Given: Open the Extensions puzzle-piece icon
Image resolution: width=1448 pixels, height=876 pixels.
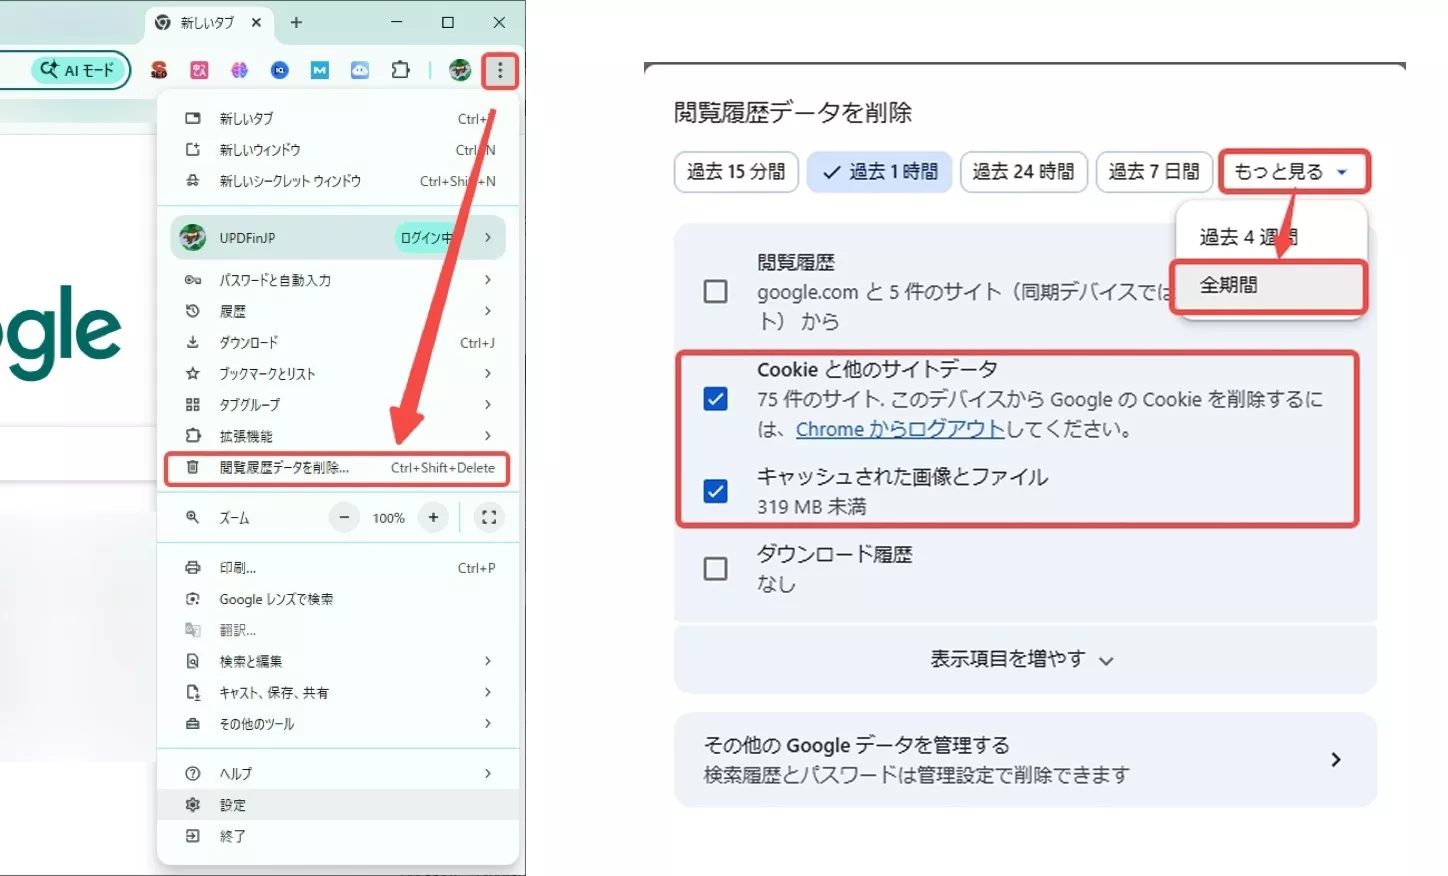Looking at the screenshot, I should 401,70.
